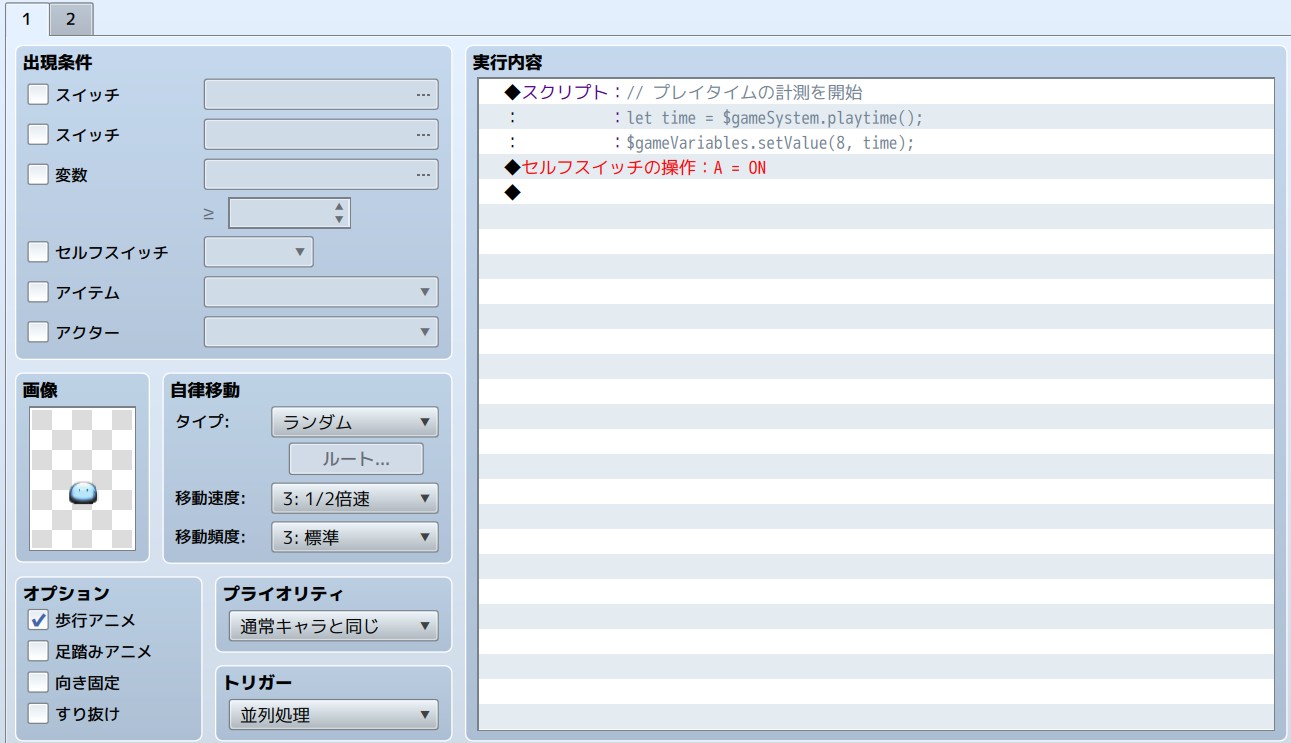Open the 移動頻度 dropdown set to 標準
The image size is (1291, 743).
pyautogui.click(x=354, y=538)
